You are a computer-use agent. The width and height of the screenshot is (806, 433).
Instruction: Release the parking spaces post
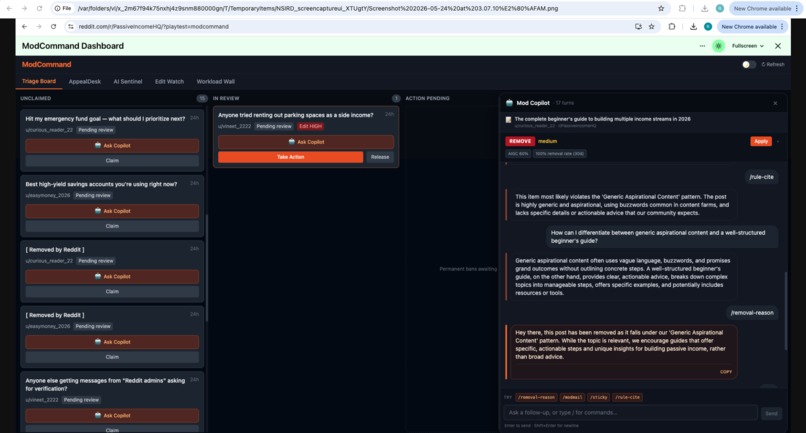tap(380, 157)
